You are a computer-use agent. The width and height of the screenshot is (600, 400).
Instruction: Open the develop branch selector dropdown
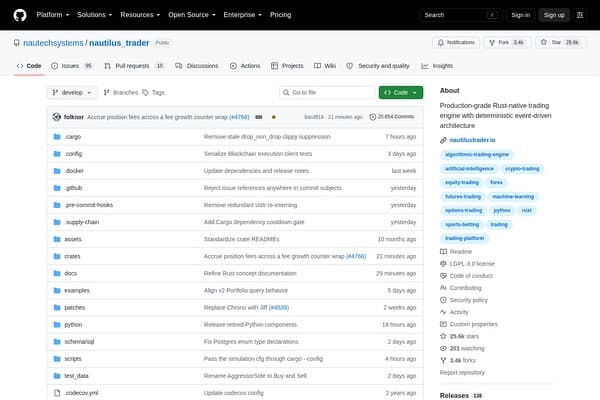click(72, 93)
